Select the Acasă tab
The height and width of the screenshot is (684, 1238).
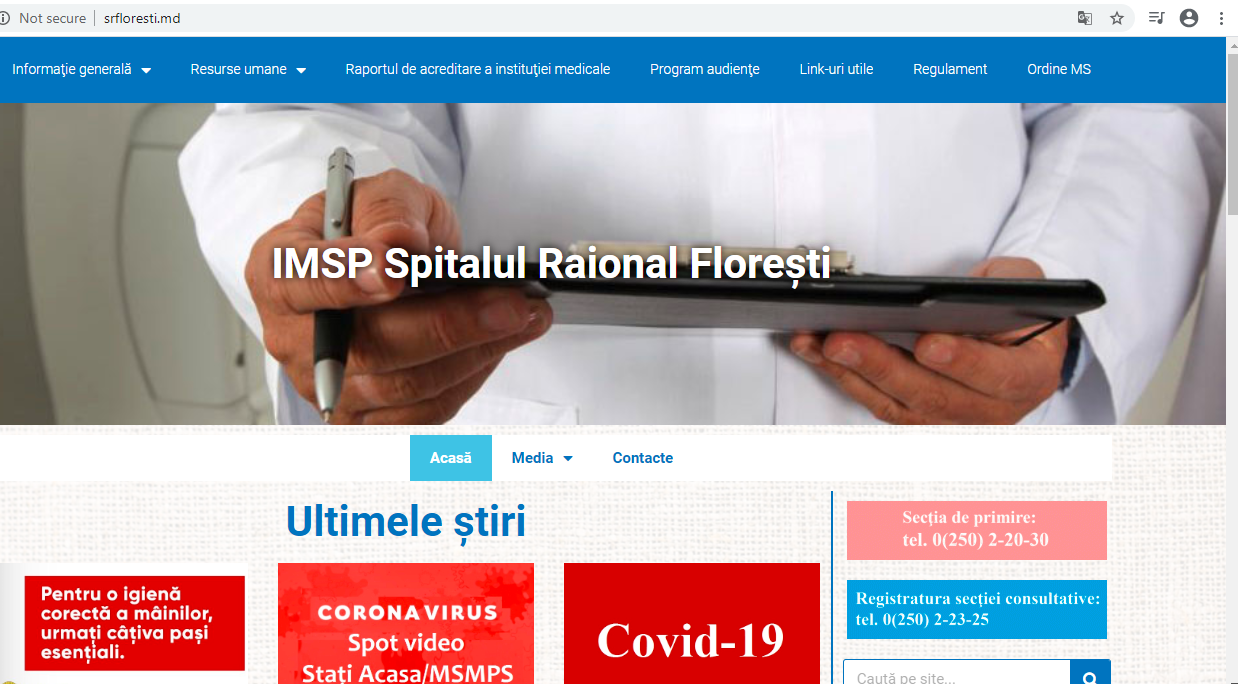click(450, 458)
